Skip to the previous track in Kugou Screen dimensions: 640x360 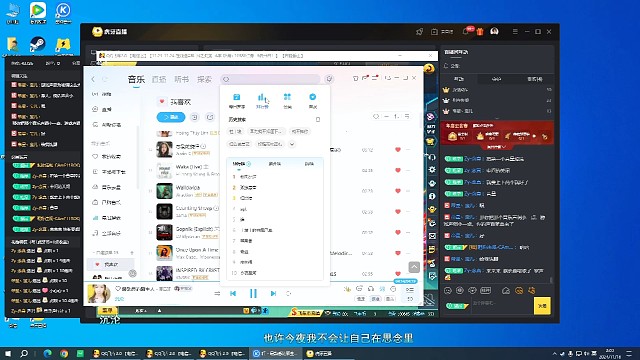click(233, 293)
